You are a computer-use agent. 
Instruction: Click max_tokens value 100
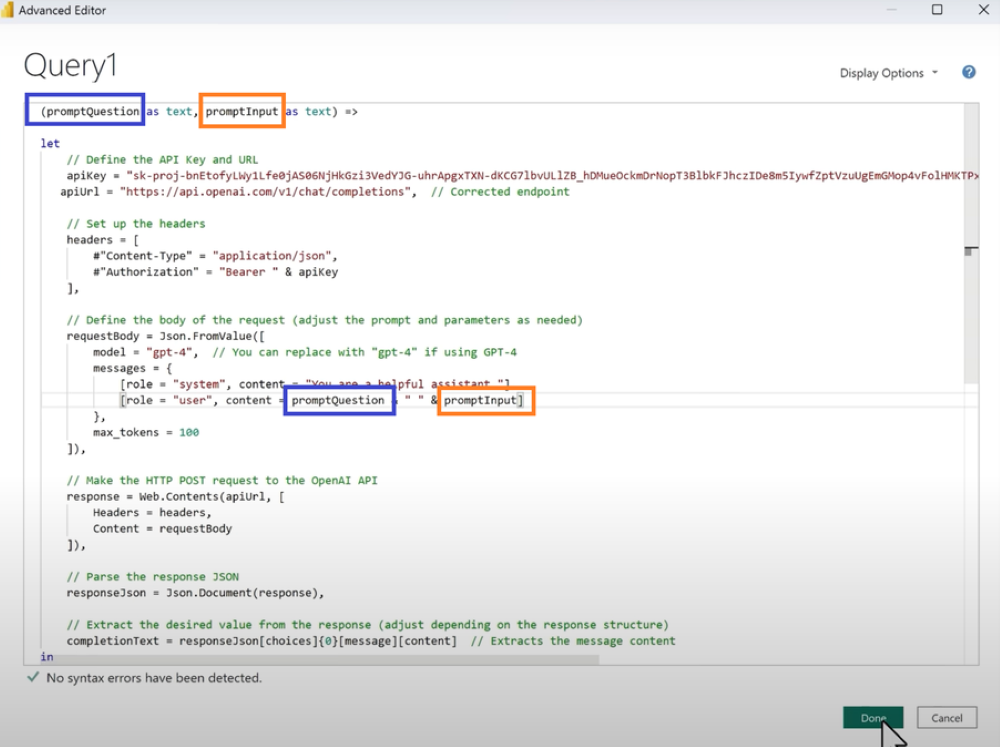tap(189, 433)
